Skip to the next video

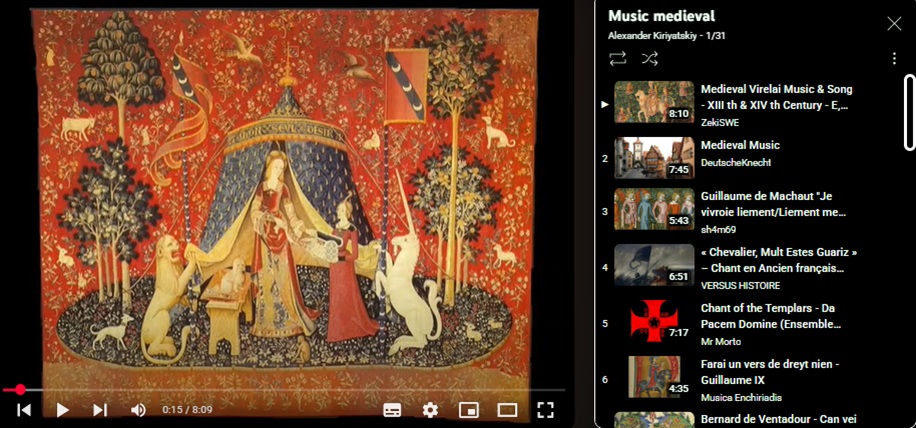[100, 409]
